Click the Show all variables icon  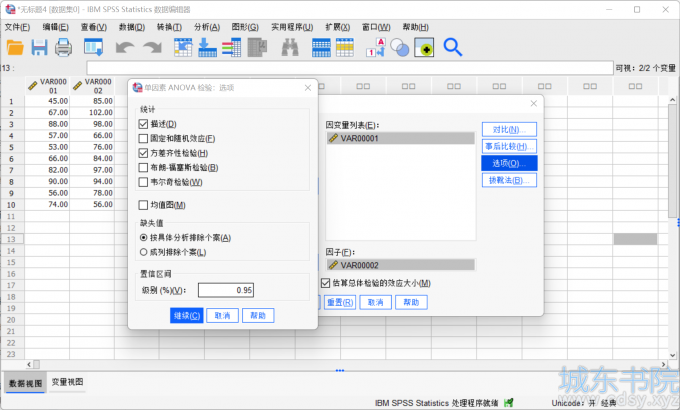pos(424,47)
